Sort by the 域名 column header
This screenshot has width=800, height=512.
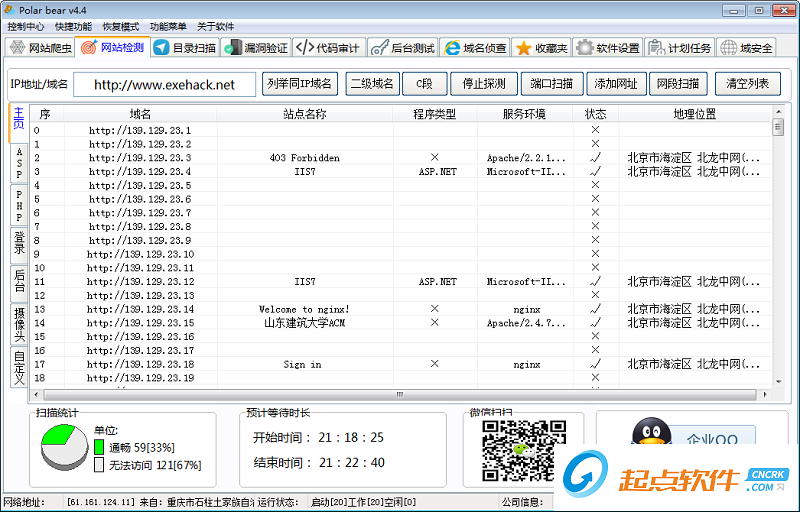tap(140, 114)
